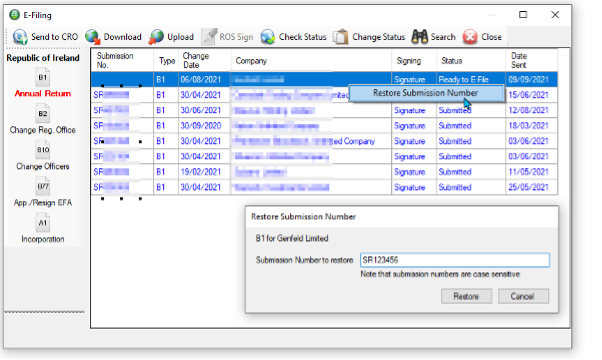
Task: Select the B77 App./Resign EFA icon
Action: (x=43, y=186)
